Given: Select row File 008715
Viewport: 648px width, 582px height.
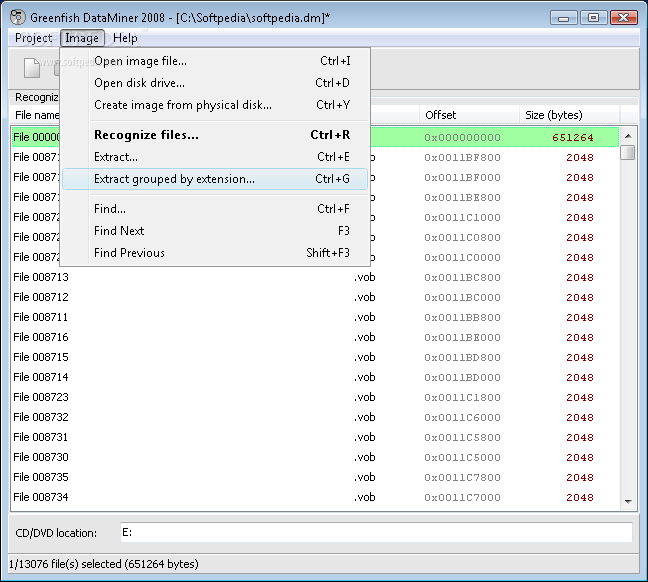Looking at the screenshot, I should click(315, 357).
